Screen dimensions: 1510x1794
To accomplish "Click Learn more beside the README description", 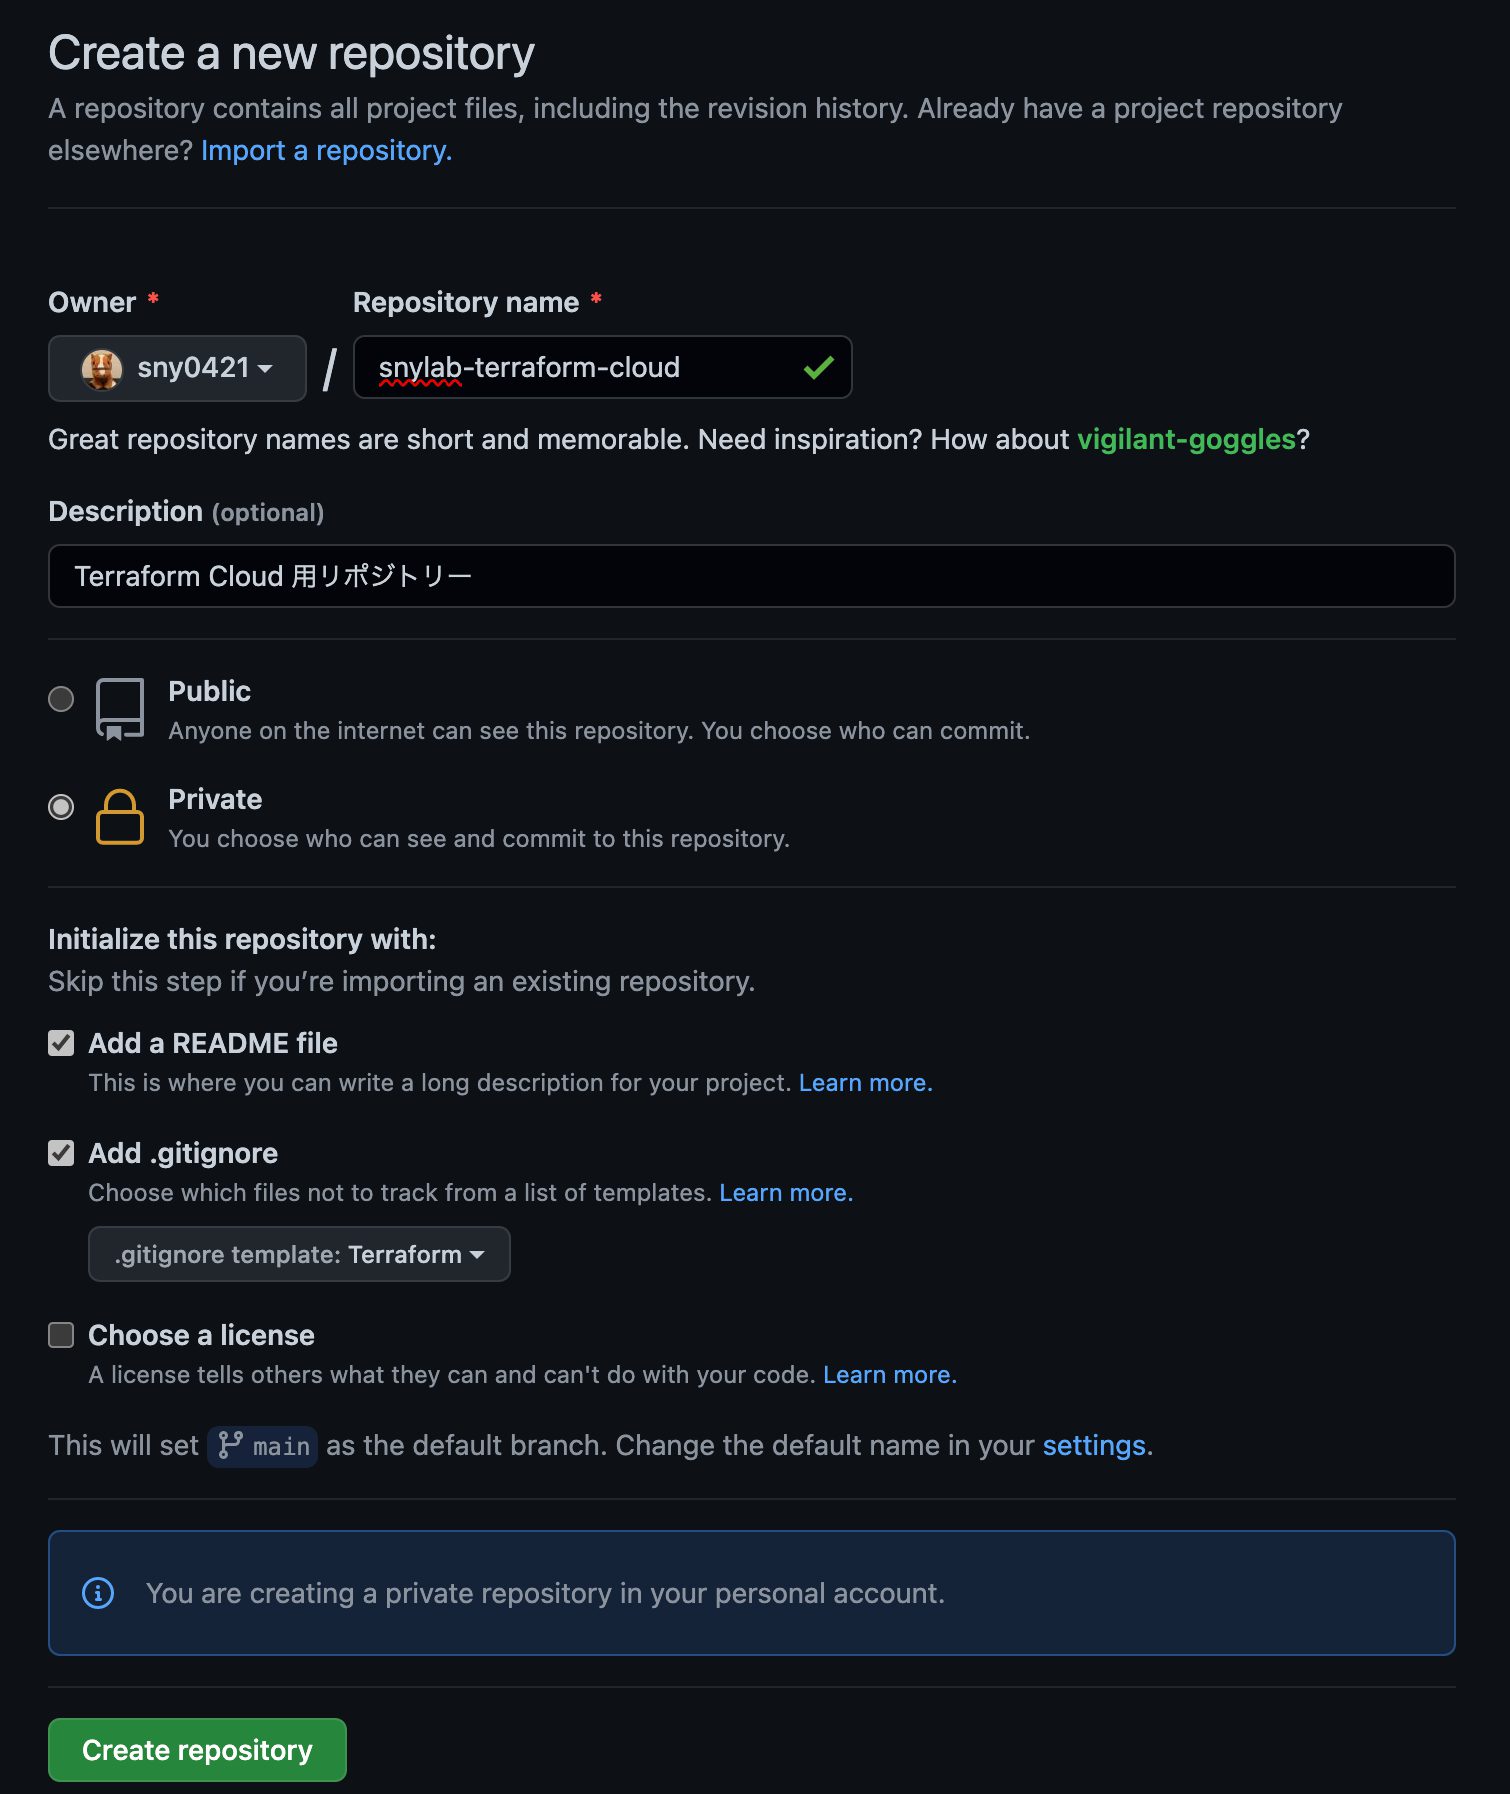I will click(864, 1082).
